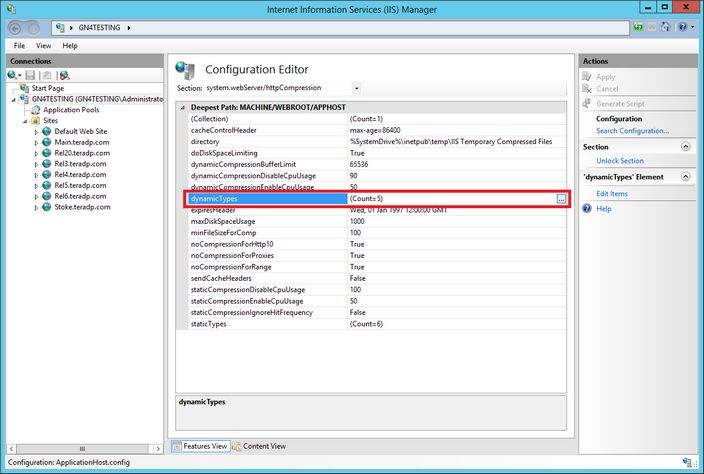This screenshot has height=474, width=704.
Task: Collapse the 'dynamicTypes' Element group
Action: coord(686,176)
